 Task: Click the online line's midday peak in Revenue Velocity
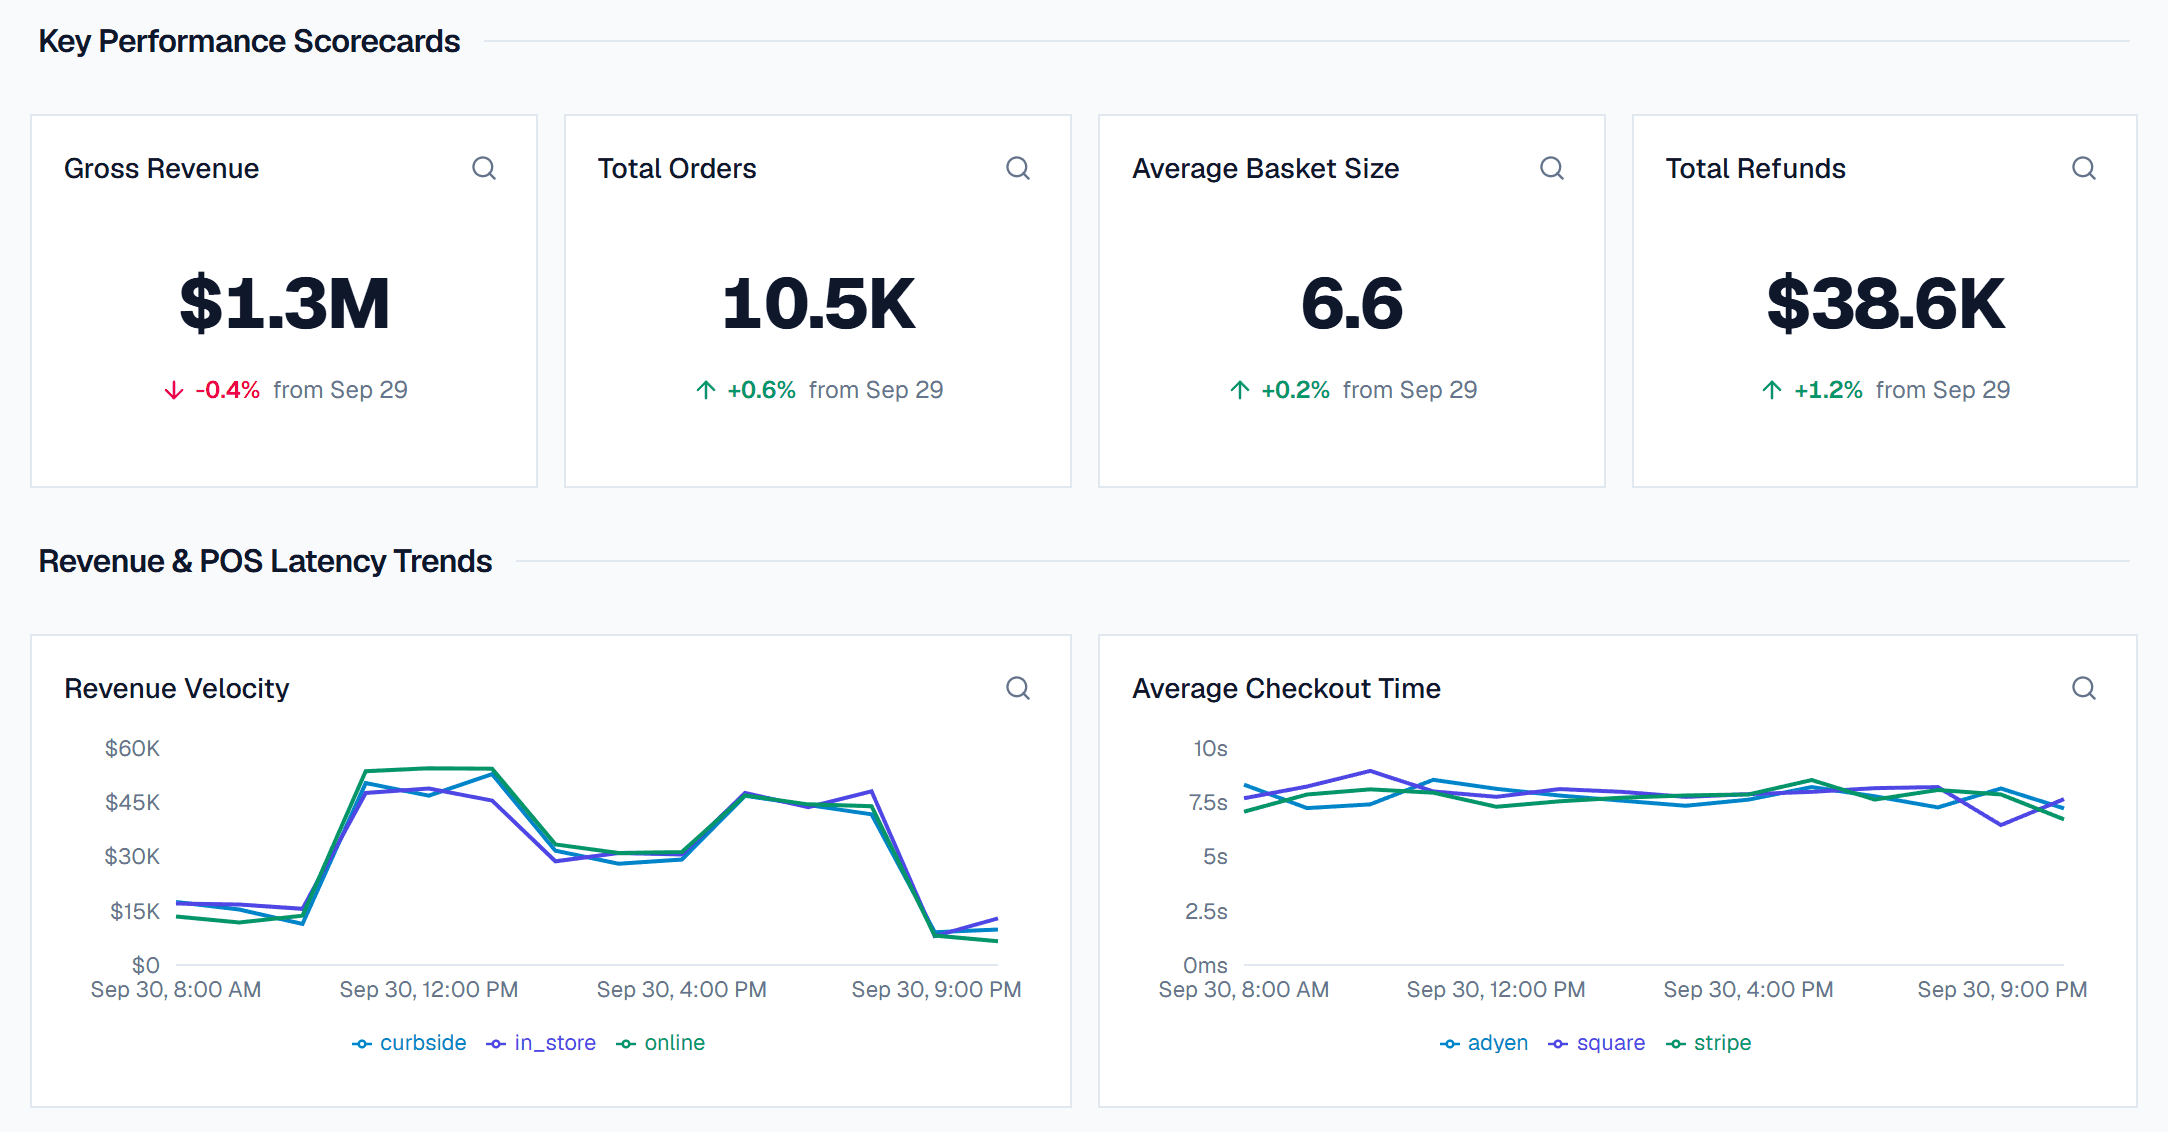430,768
